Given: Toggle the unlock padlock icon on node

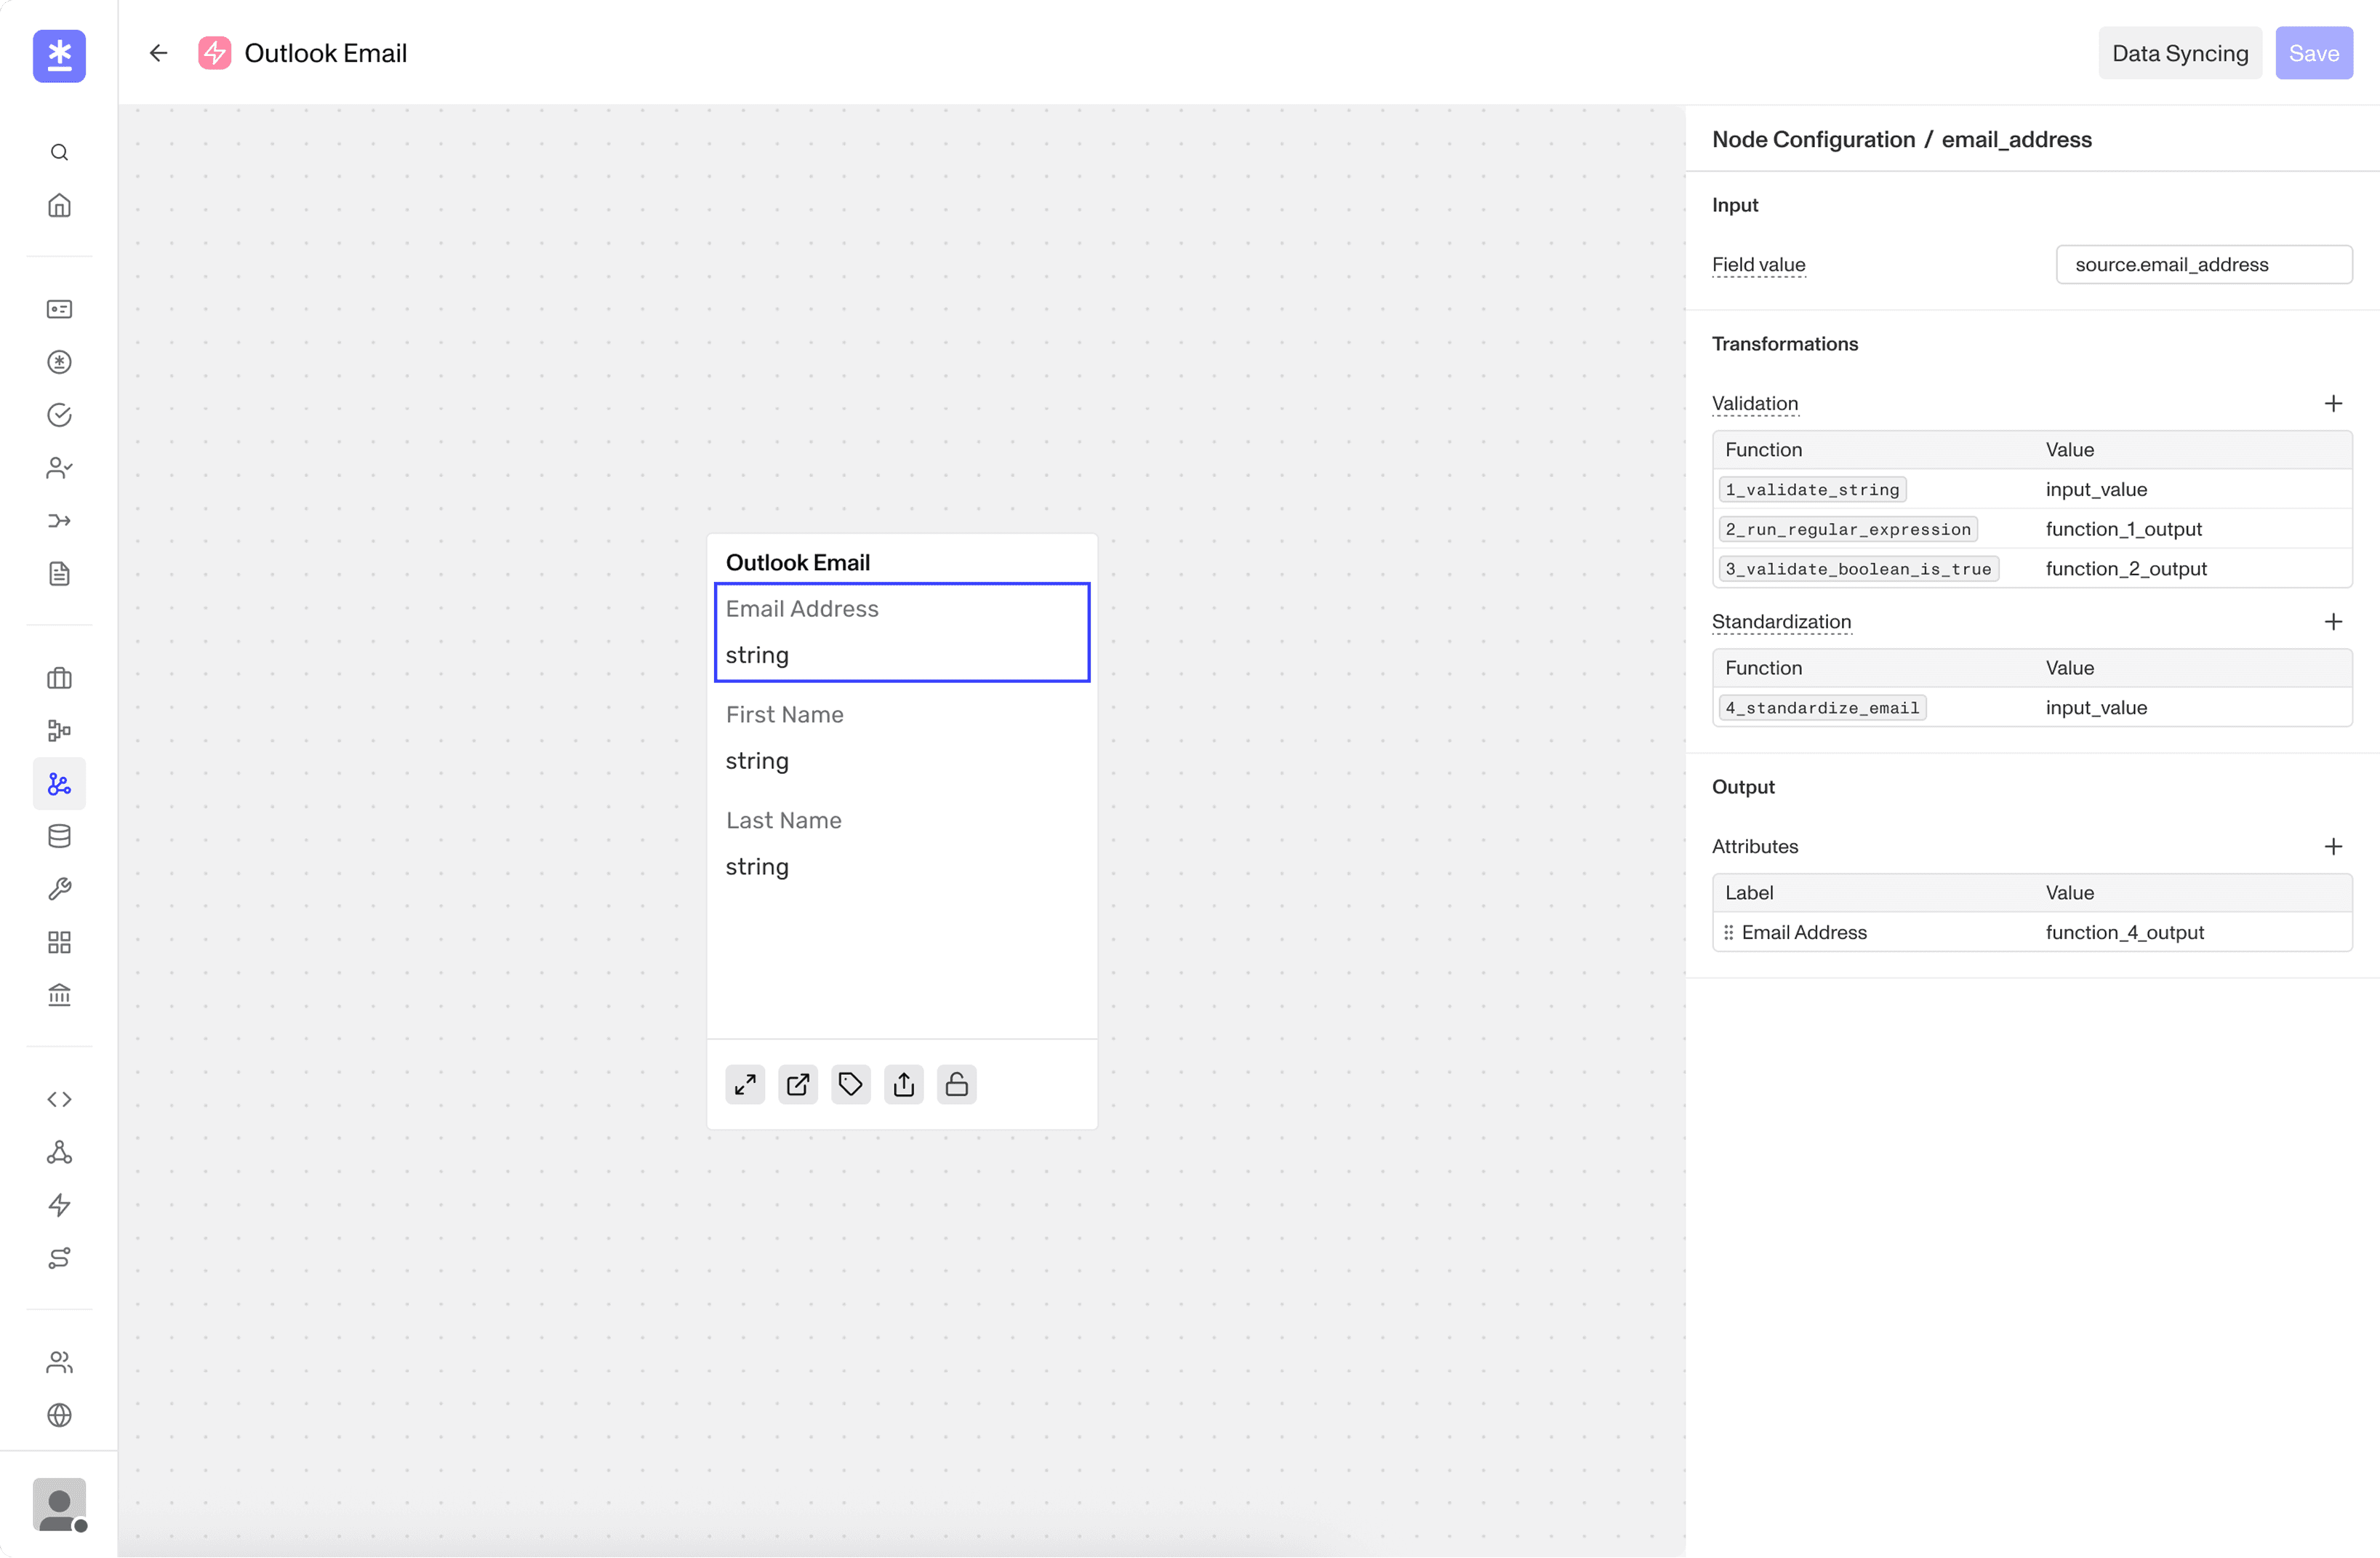Looking at the screenshot, I should click(957, 1084).
